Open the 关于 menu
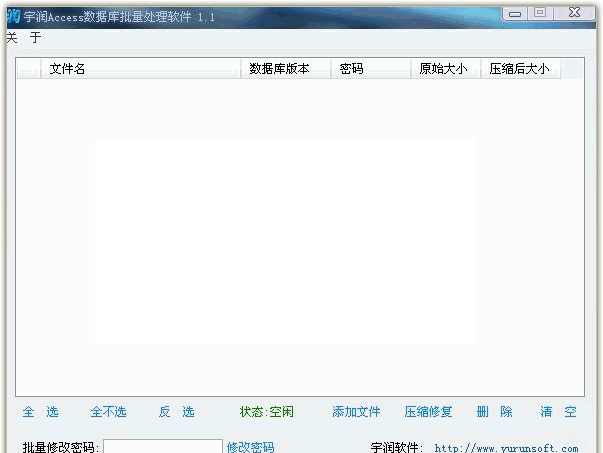 tap(23, 38)
